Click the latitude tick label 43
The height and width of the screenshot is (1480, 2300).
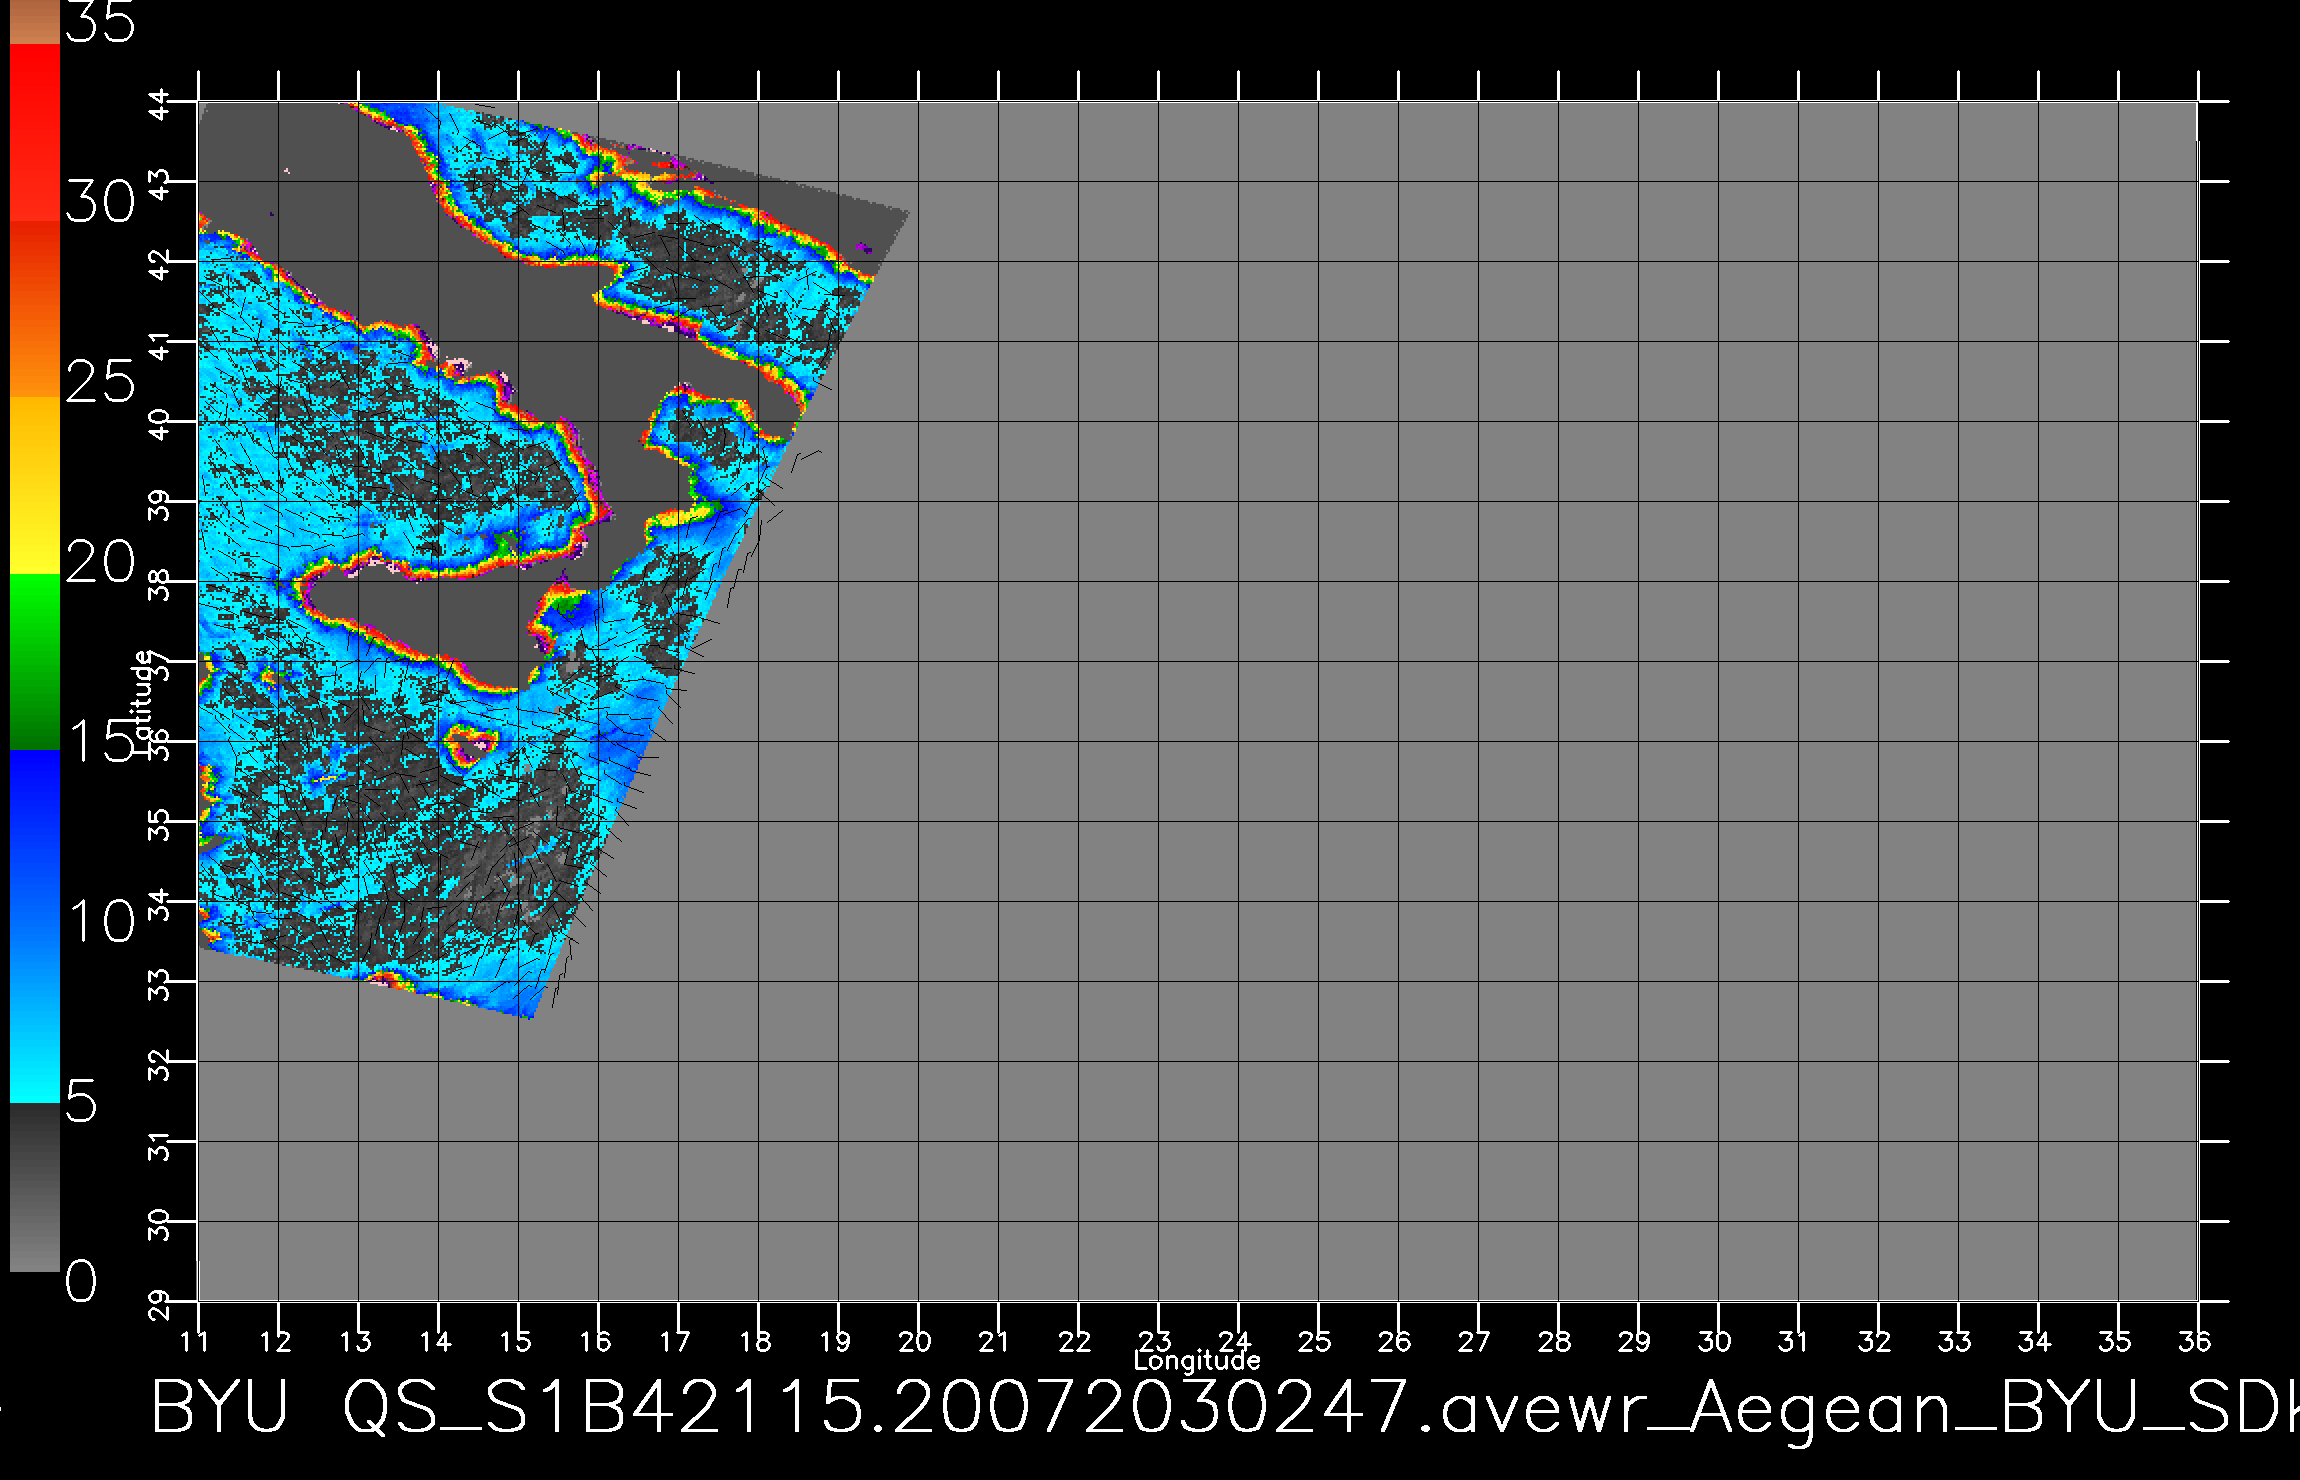pos(161,183)
